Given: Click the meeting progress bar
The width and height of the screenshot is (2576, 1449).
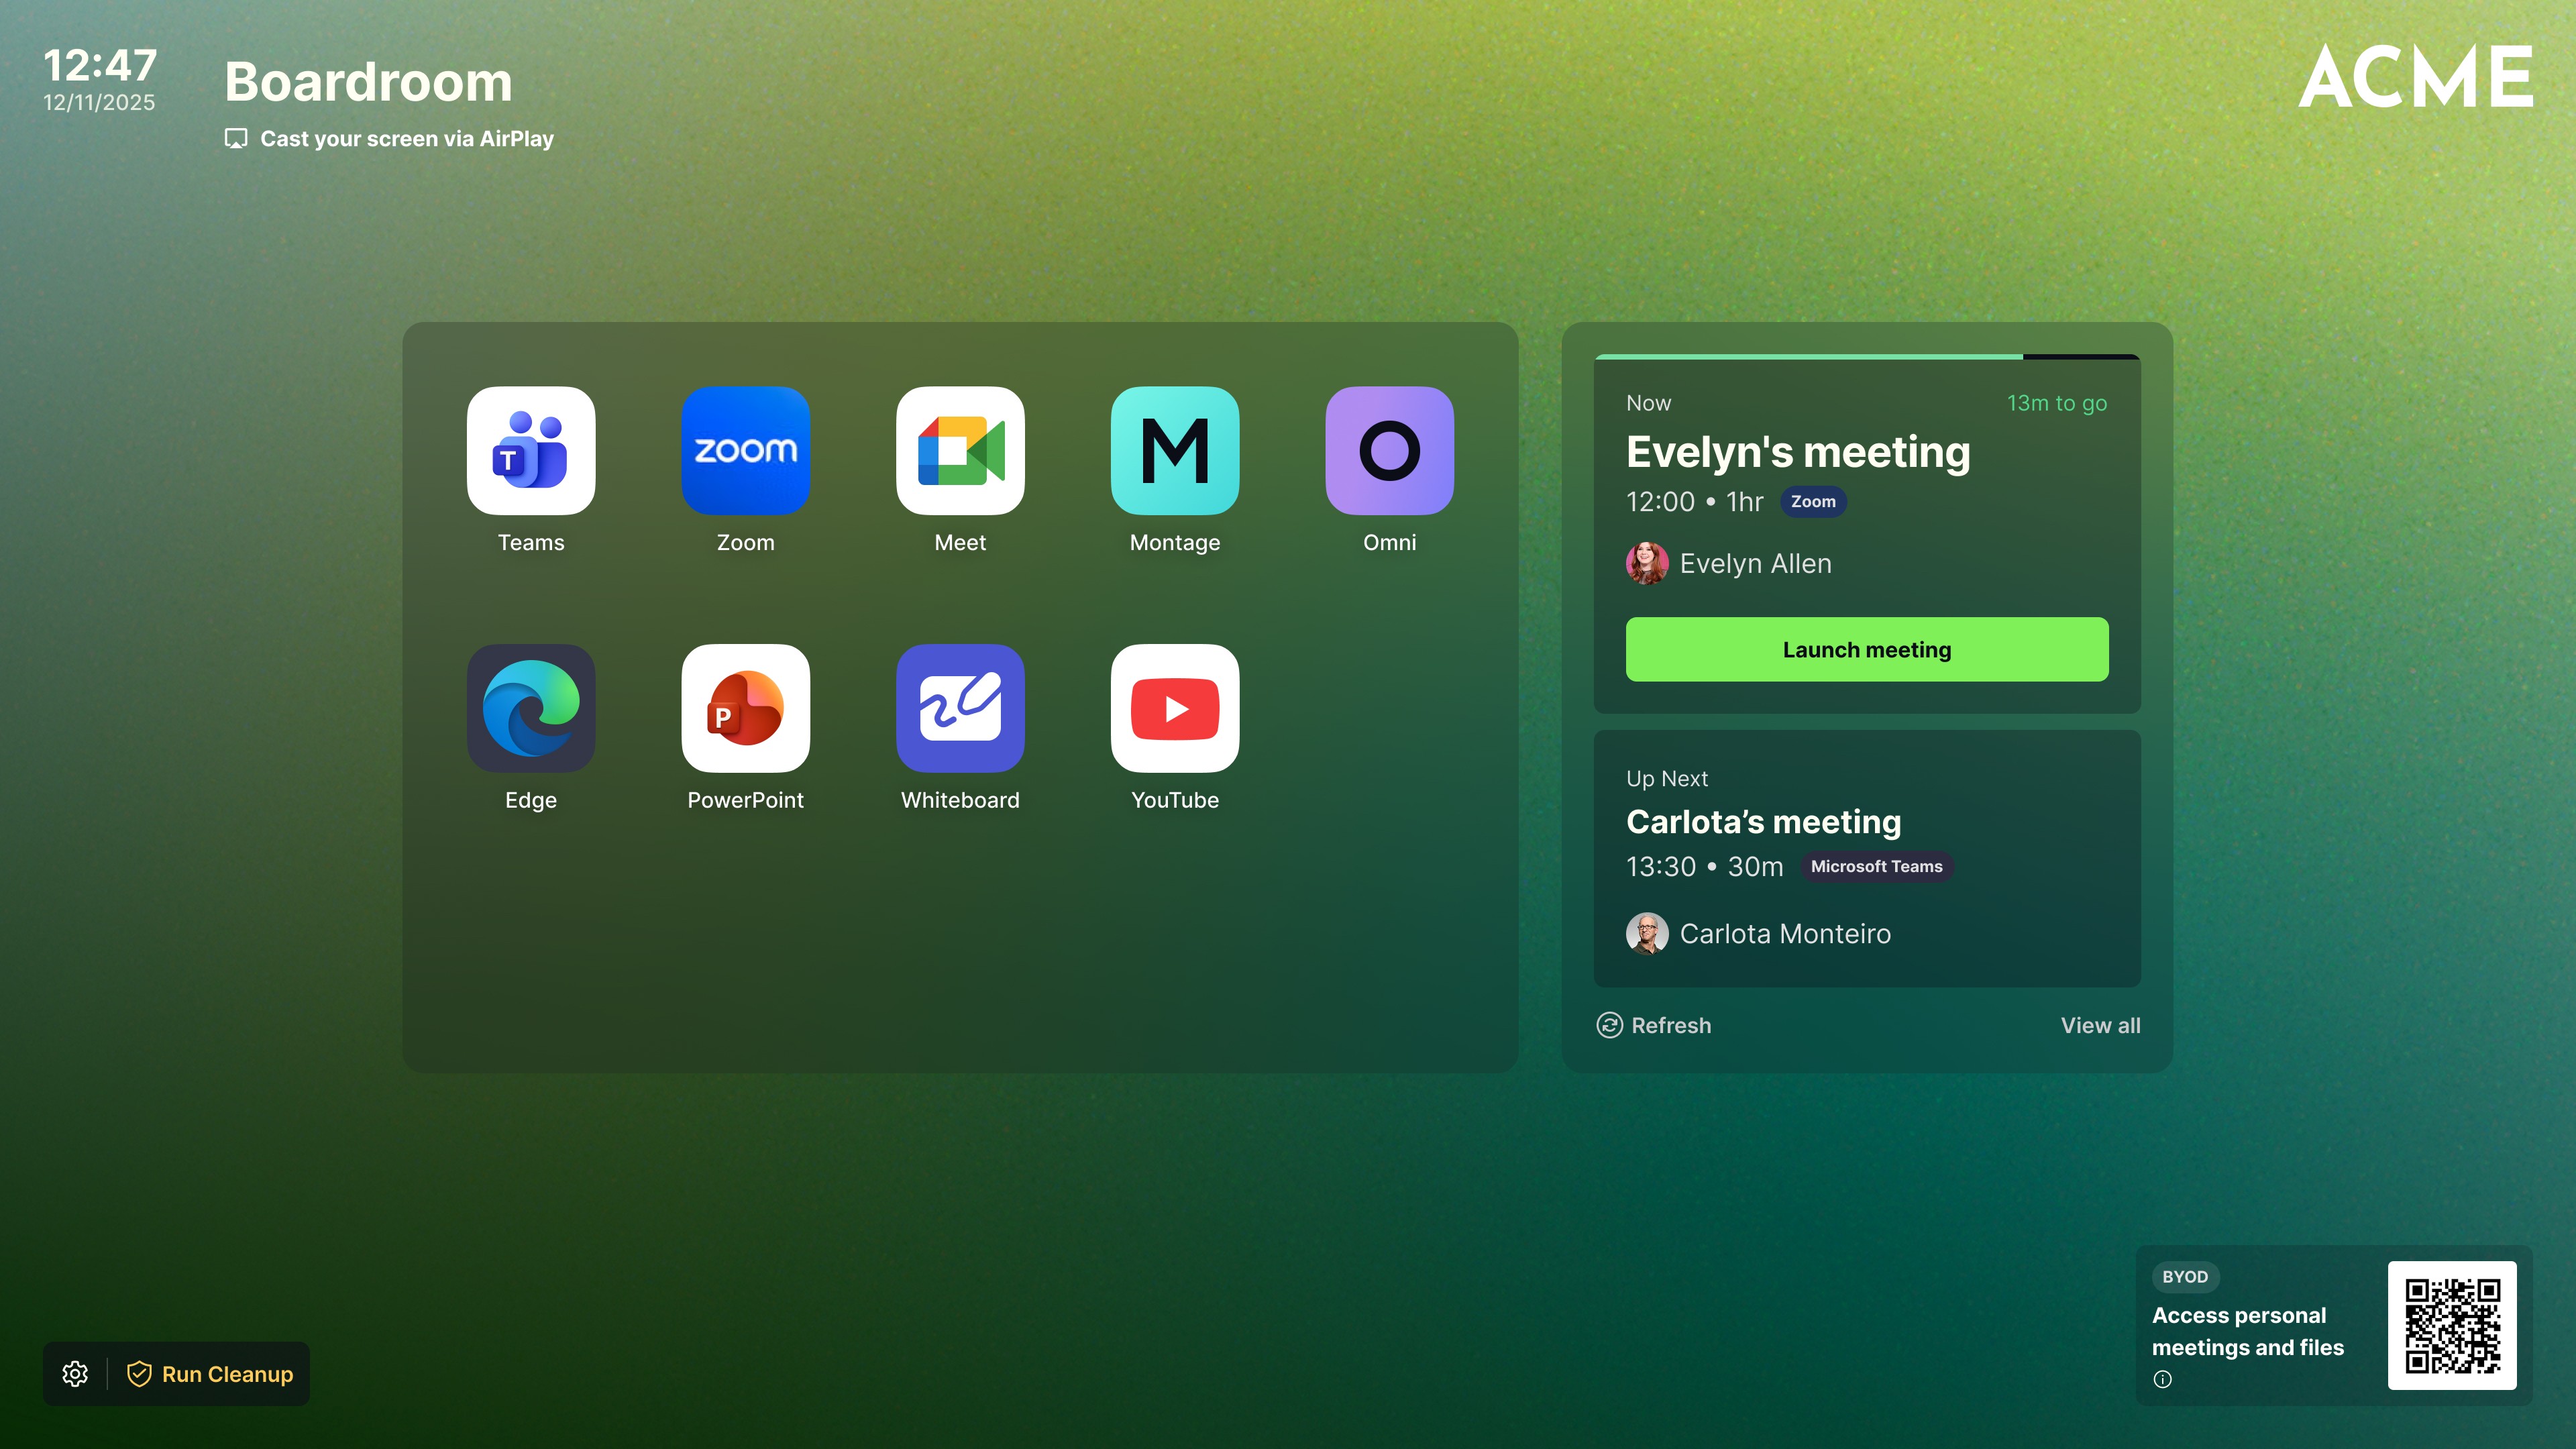Looking at the screenshot, I should coord(1866,356).
